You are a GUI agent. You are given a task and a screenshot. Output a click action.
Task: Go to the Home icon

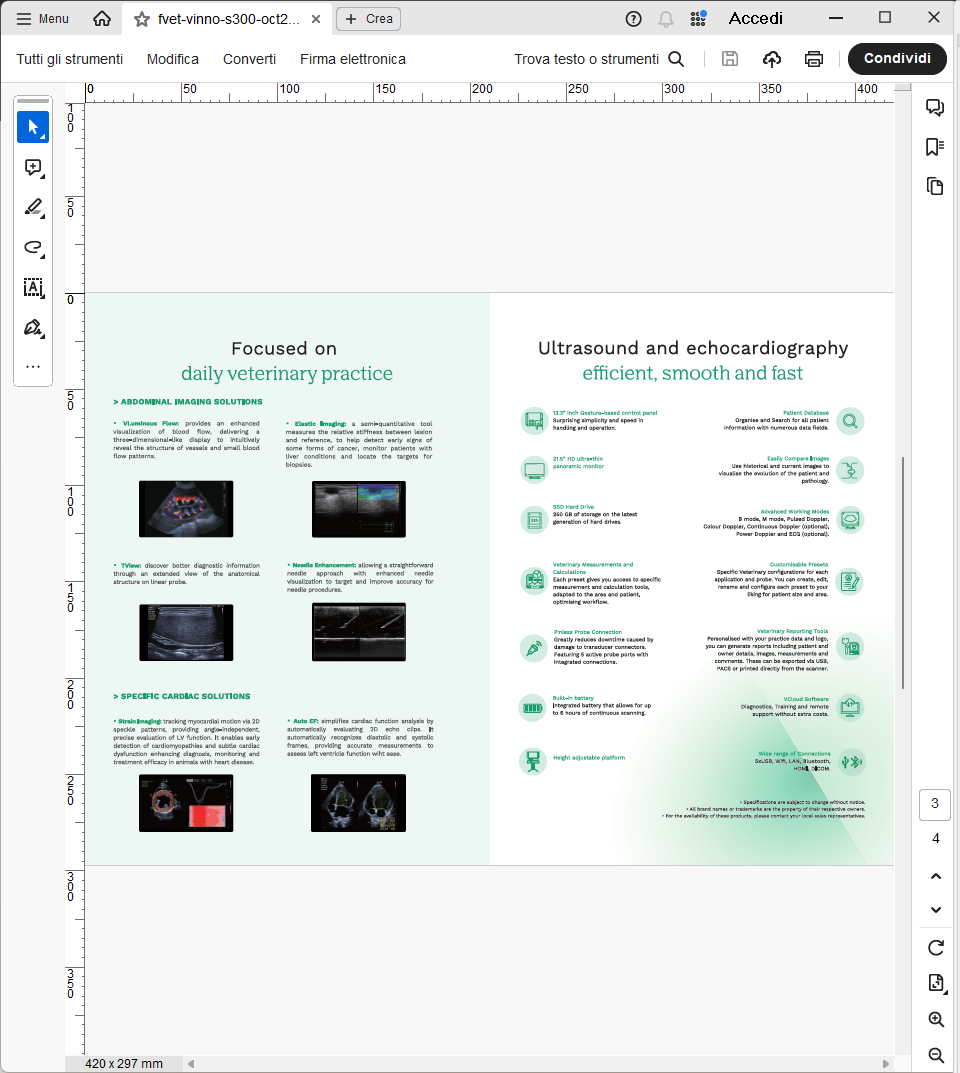click(102, 18)
